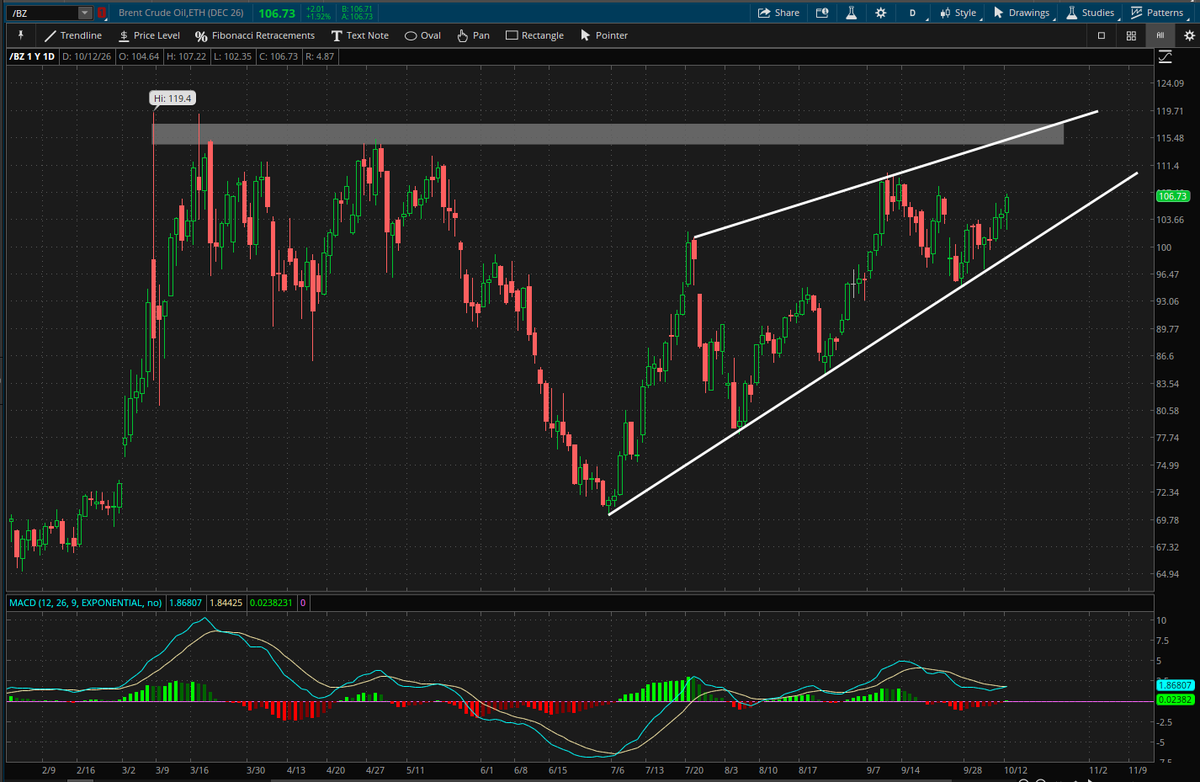The height and width of the screenshot is (782, 1200).
Task: Click the 'Brent Crude Oil,ETH (DEC 26)' description
Action: pyautogui.click(x=183, y=13)
